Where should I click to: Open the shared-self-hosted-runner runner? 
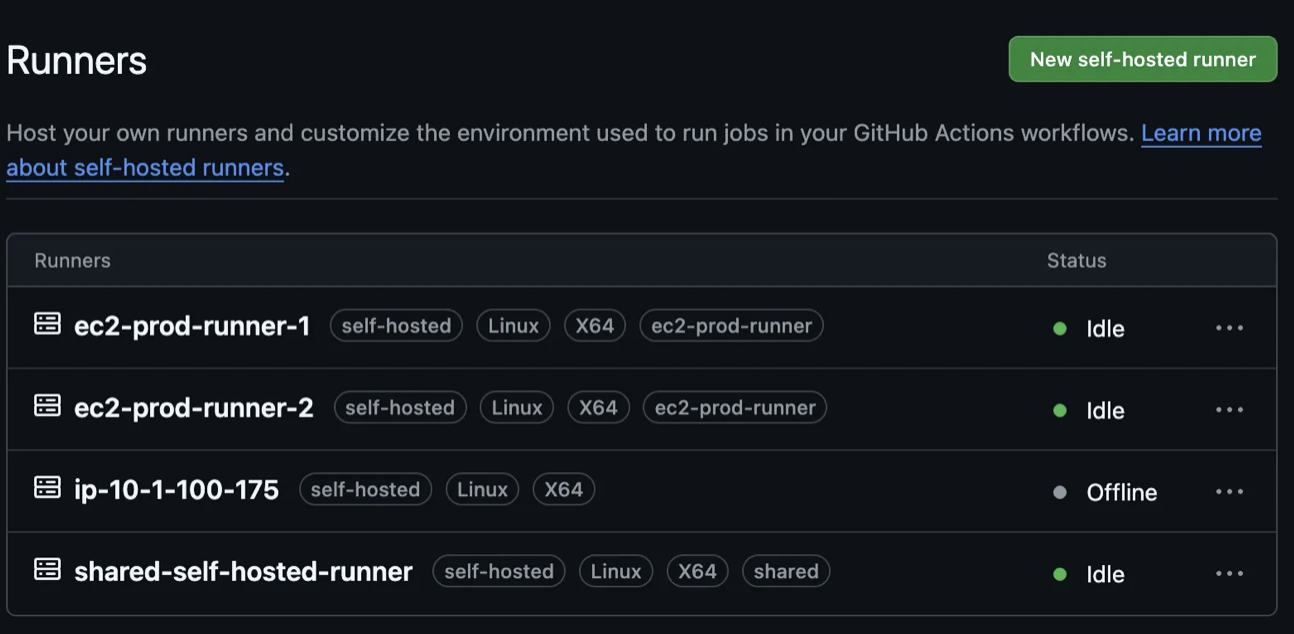(x=243, y=572)
